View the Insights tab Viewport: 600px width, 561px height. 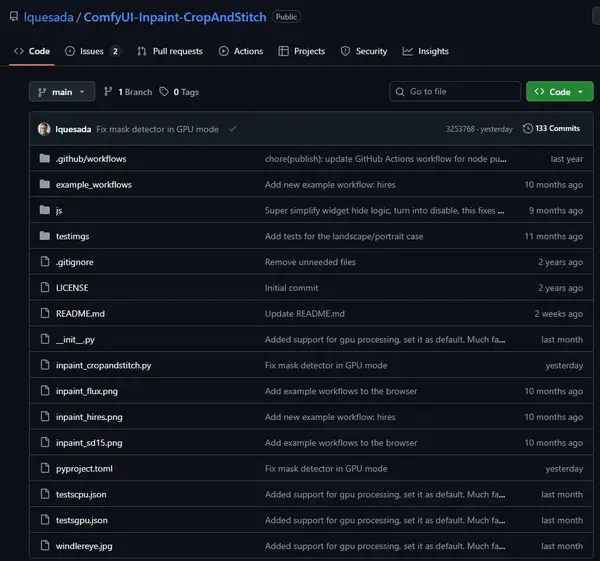(x=425, y=51)
